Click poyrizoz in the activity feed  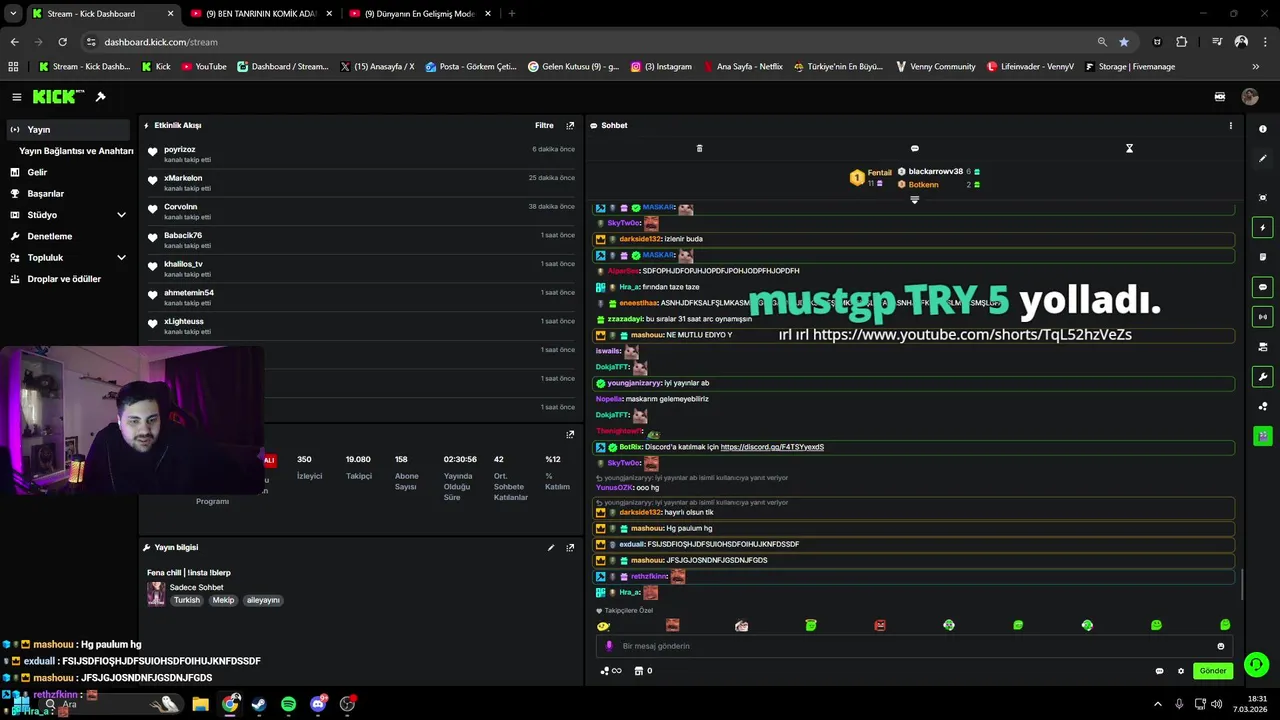pos(180,149)
